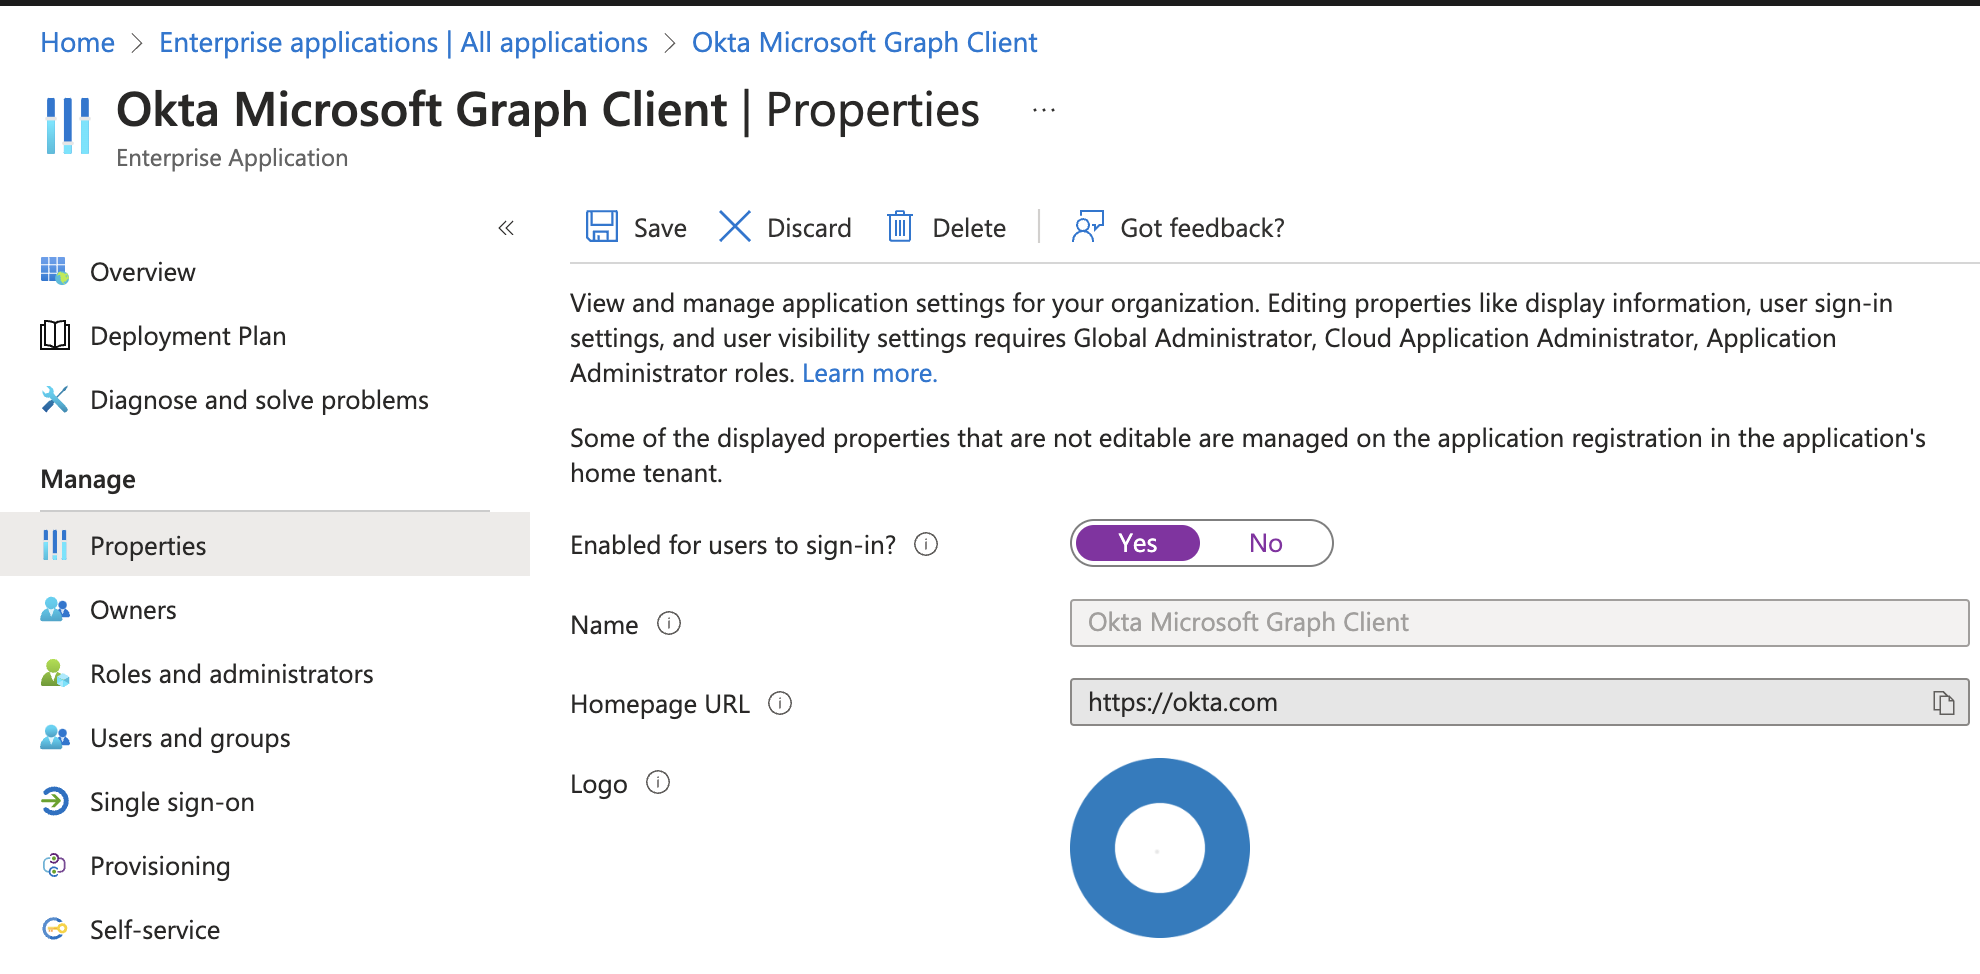Navigate to Enterprise applications breadcrumb
Image resolution: width=1980 pixels, height=974 pixels.
[403, 42]
